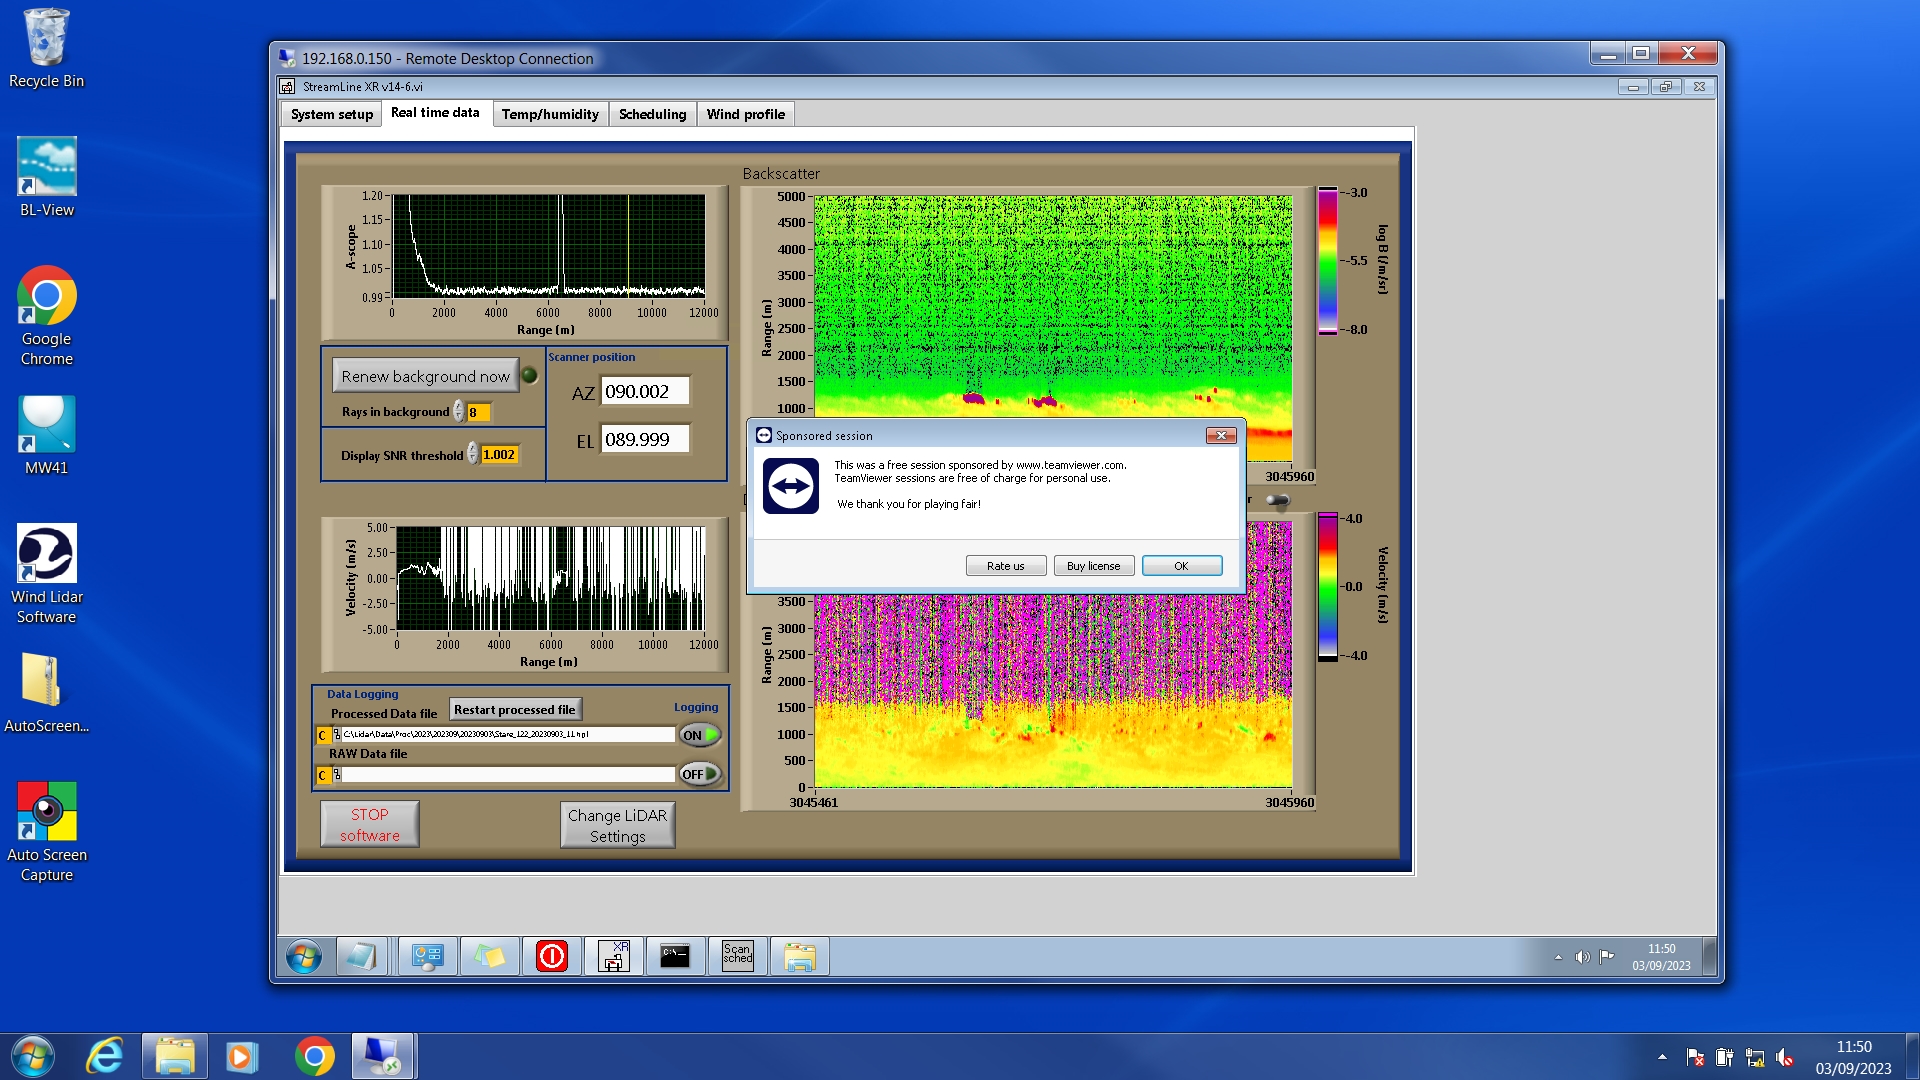Switch to the Wind profile tab
This screenshot has width=1920, height=1080.
pos(745,114)
